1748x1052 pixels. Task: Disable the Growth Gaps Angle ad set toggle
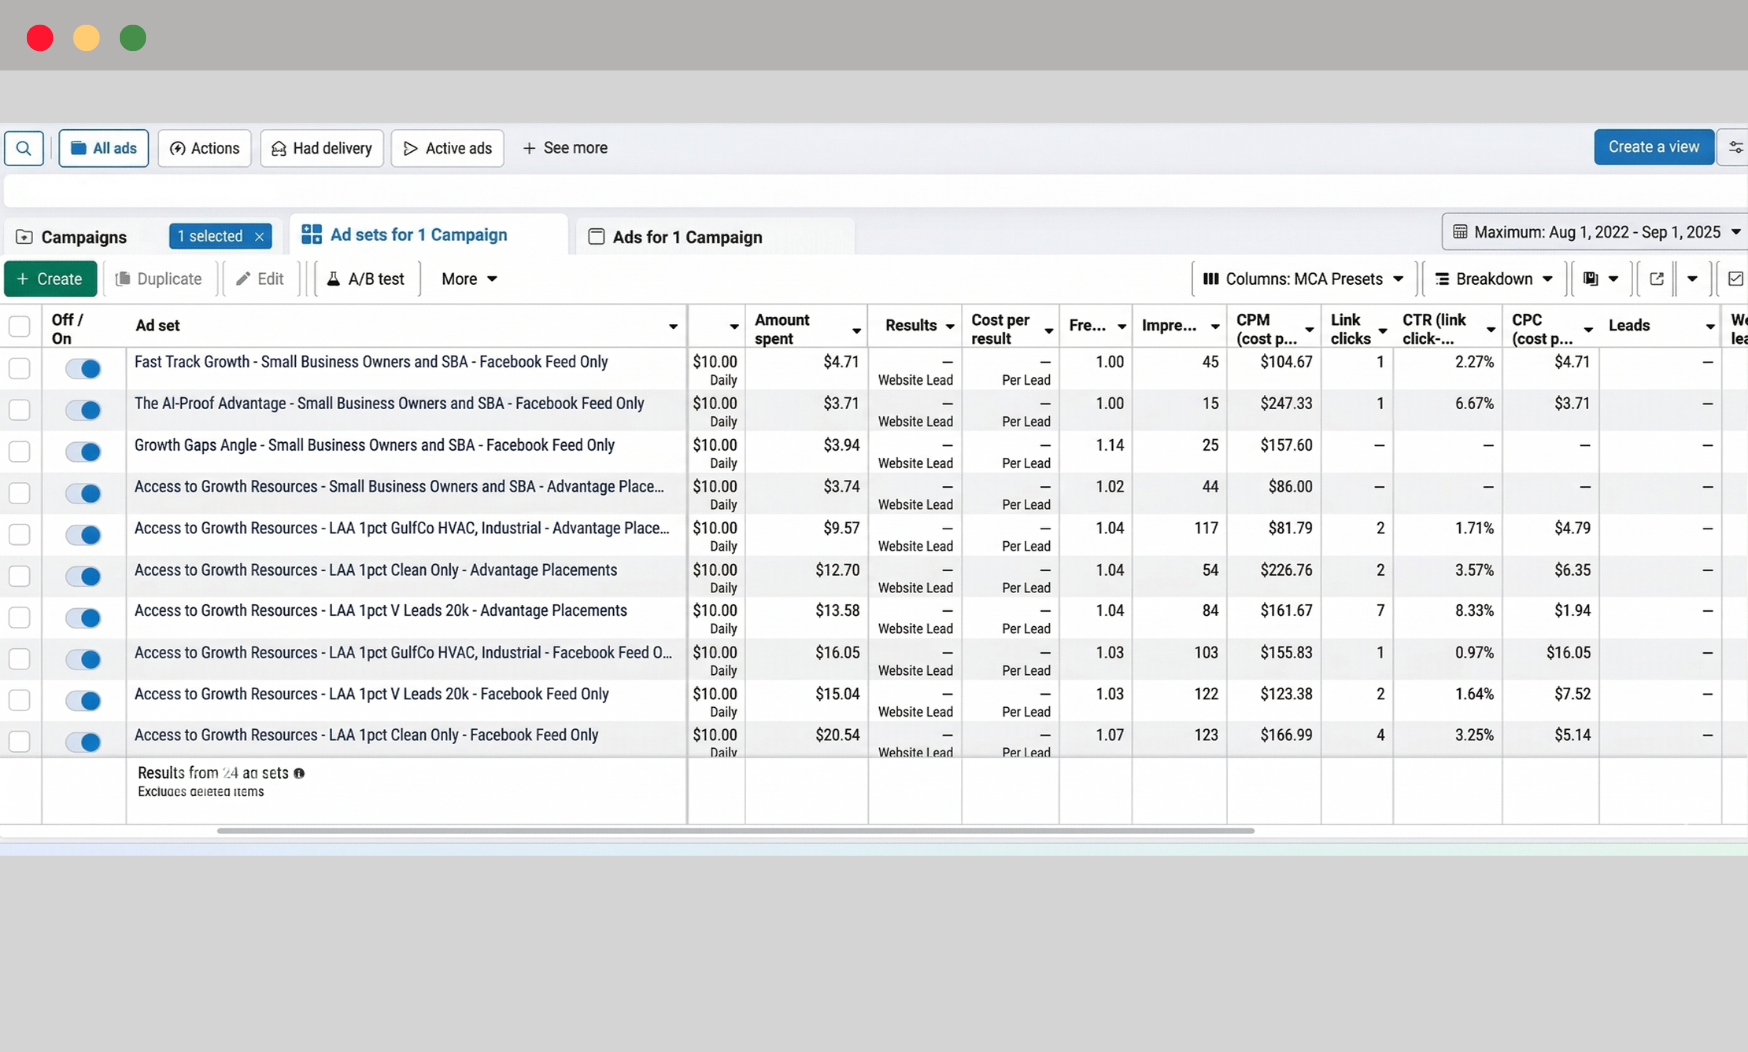coord(83,451)
